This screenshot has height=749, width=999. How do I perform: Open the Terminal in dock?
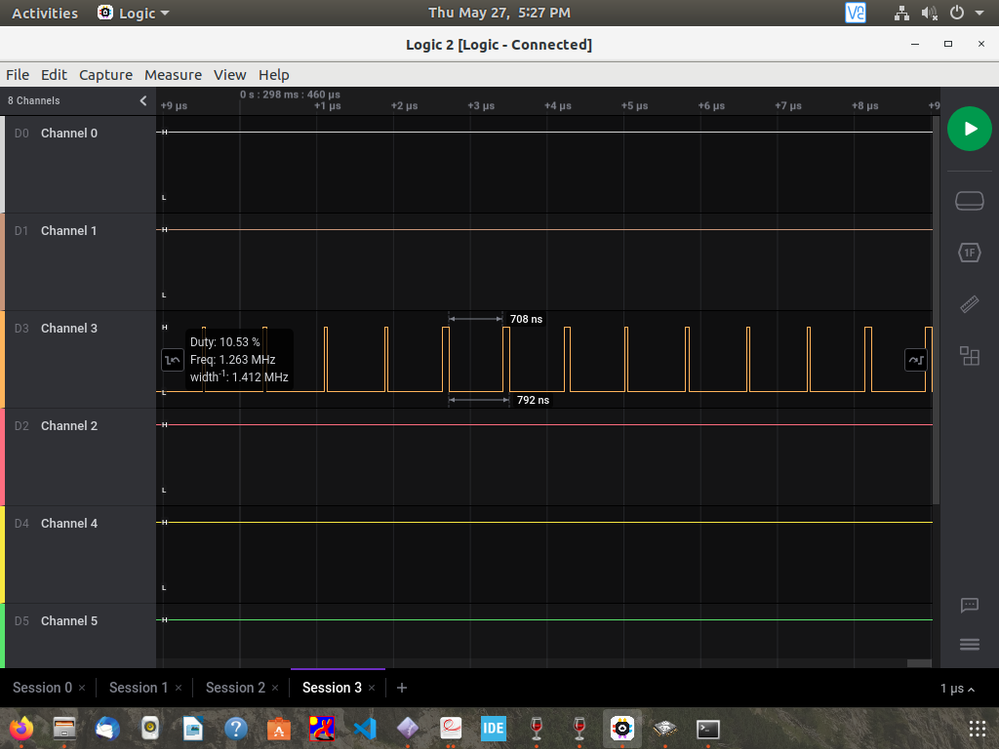click(x=708, y=729)
